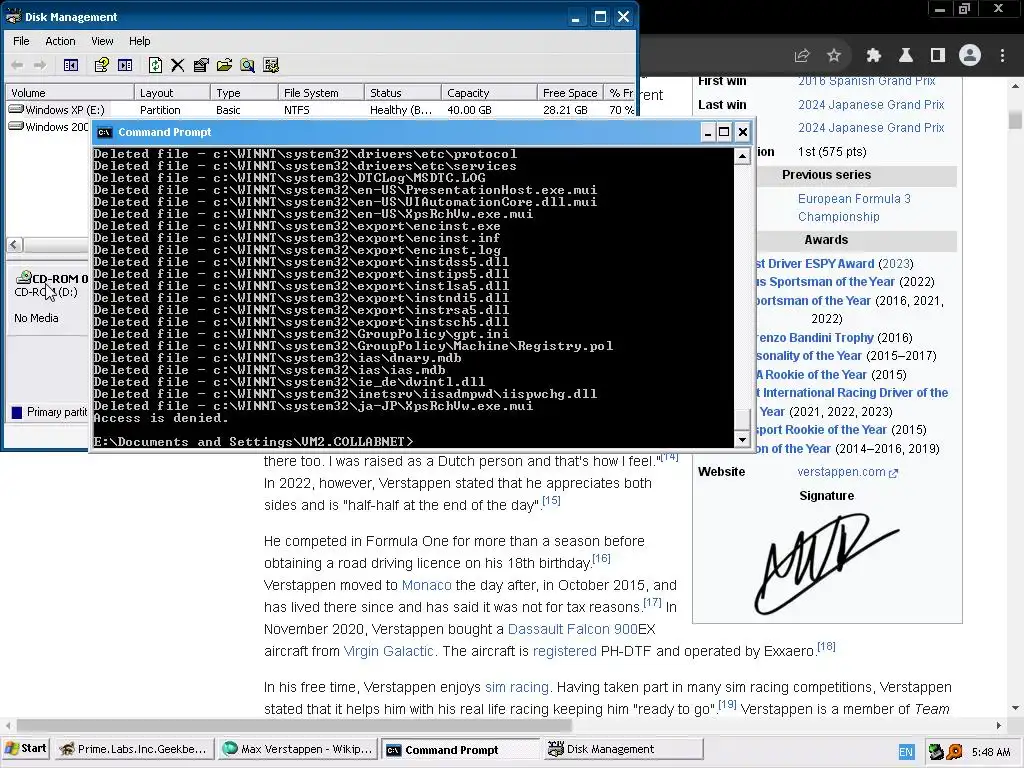Click the Chrome page horizontal scrollbar thumb
Screen dimensions: 1024x768
pyautogui.click(x=294, y=726)
